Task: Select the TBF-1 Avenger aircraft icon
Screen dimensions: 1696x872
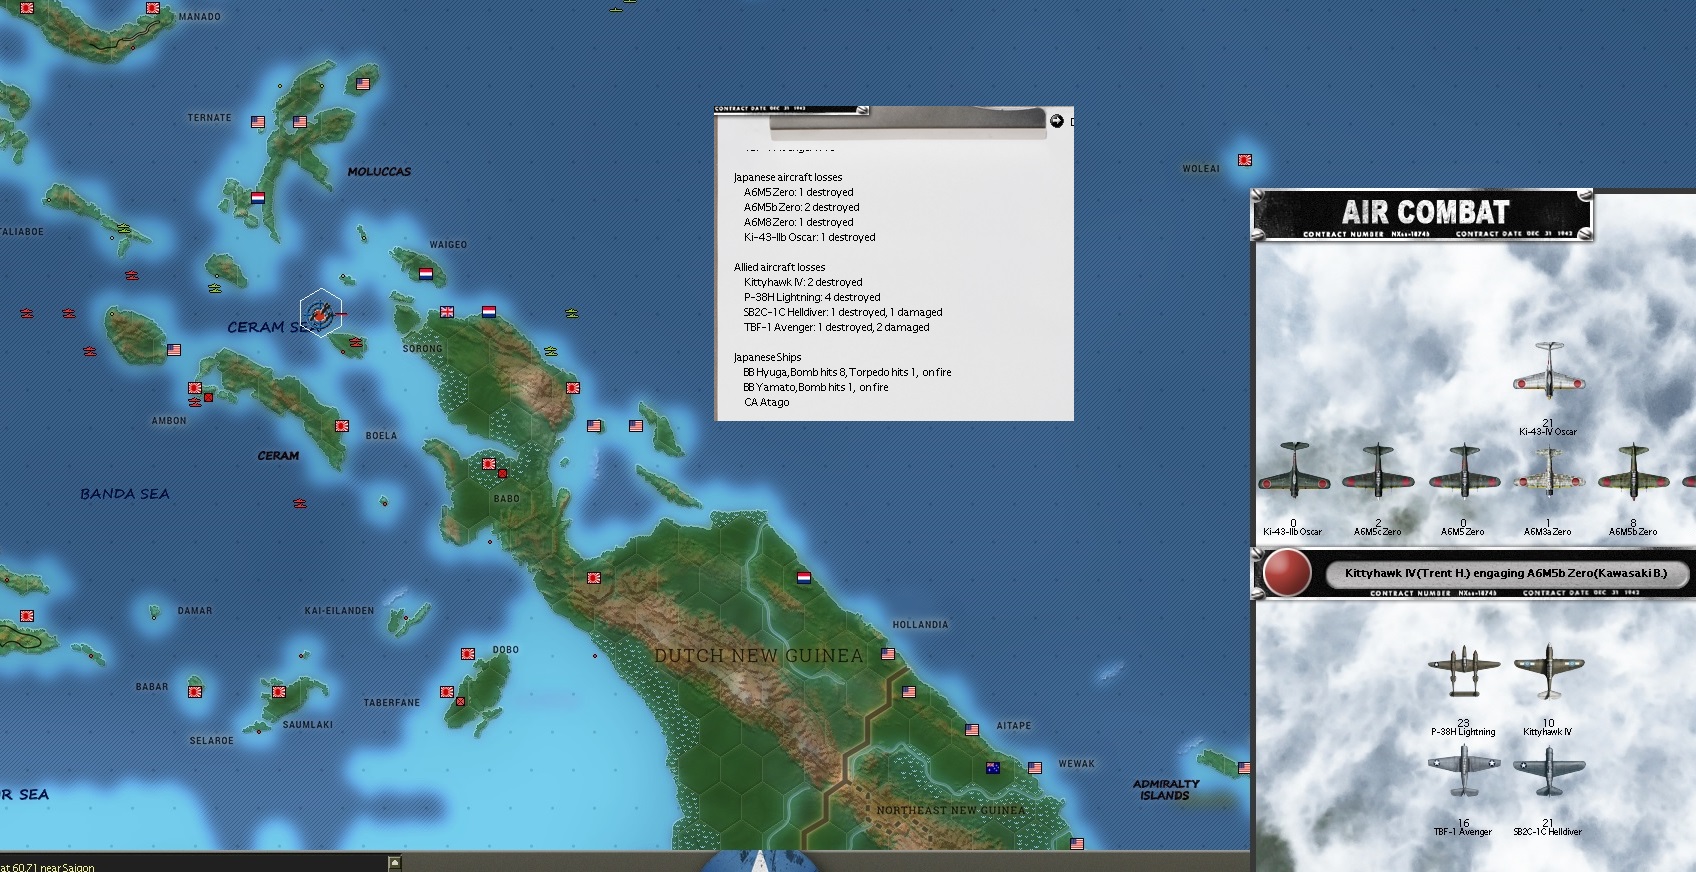Action: click(x=1463, y=772)
